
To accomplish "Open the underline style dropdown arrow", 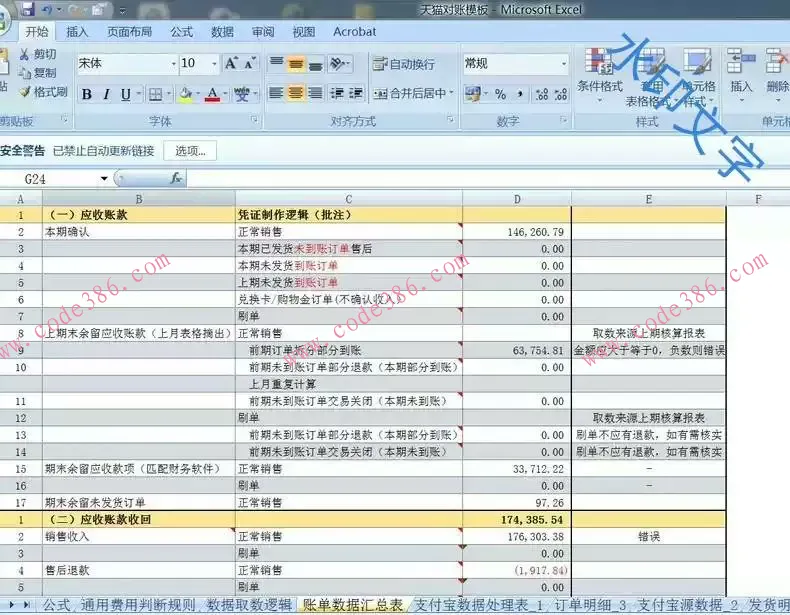I will (139, 94).
